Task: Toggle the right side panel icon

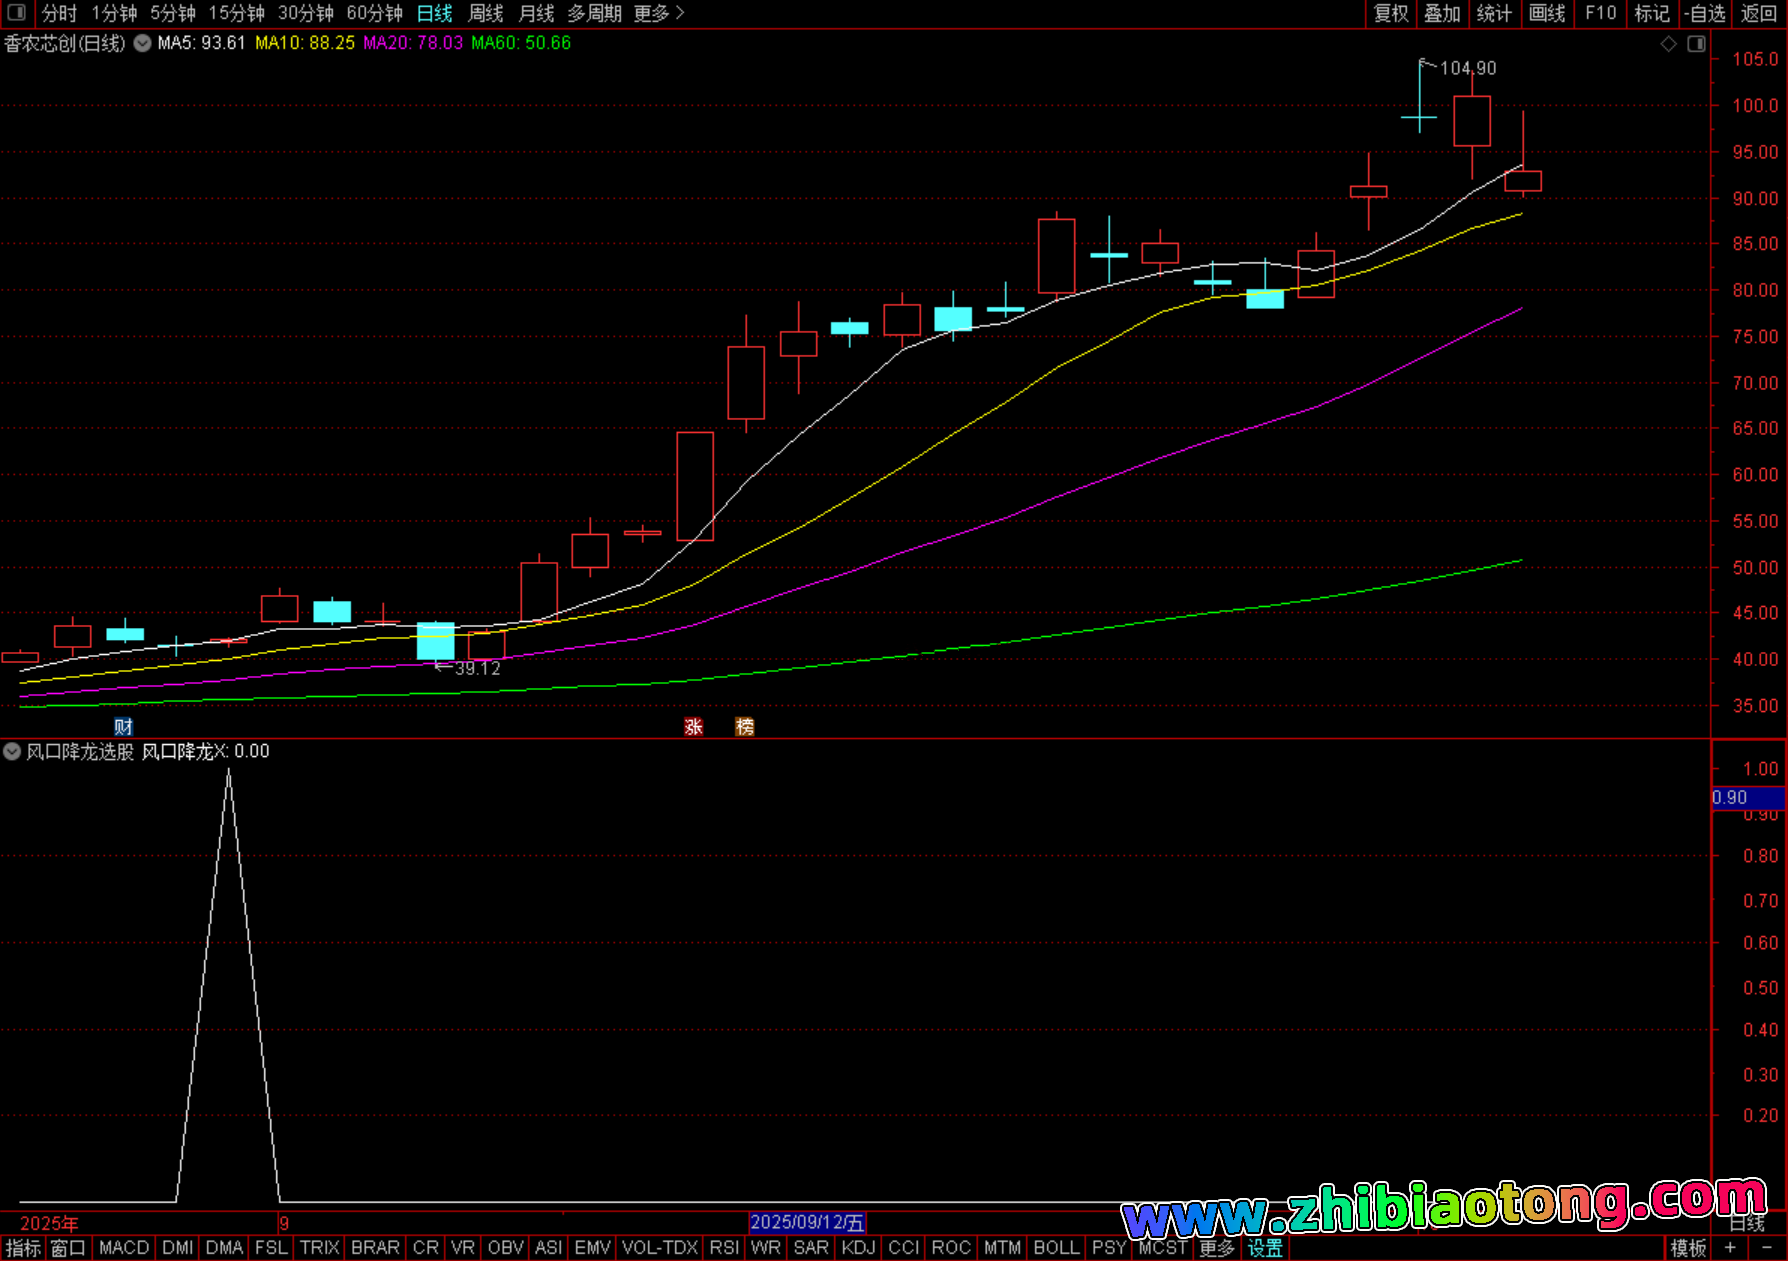Action: tap(1696, 44)
